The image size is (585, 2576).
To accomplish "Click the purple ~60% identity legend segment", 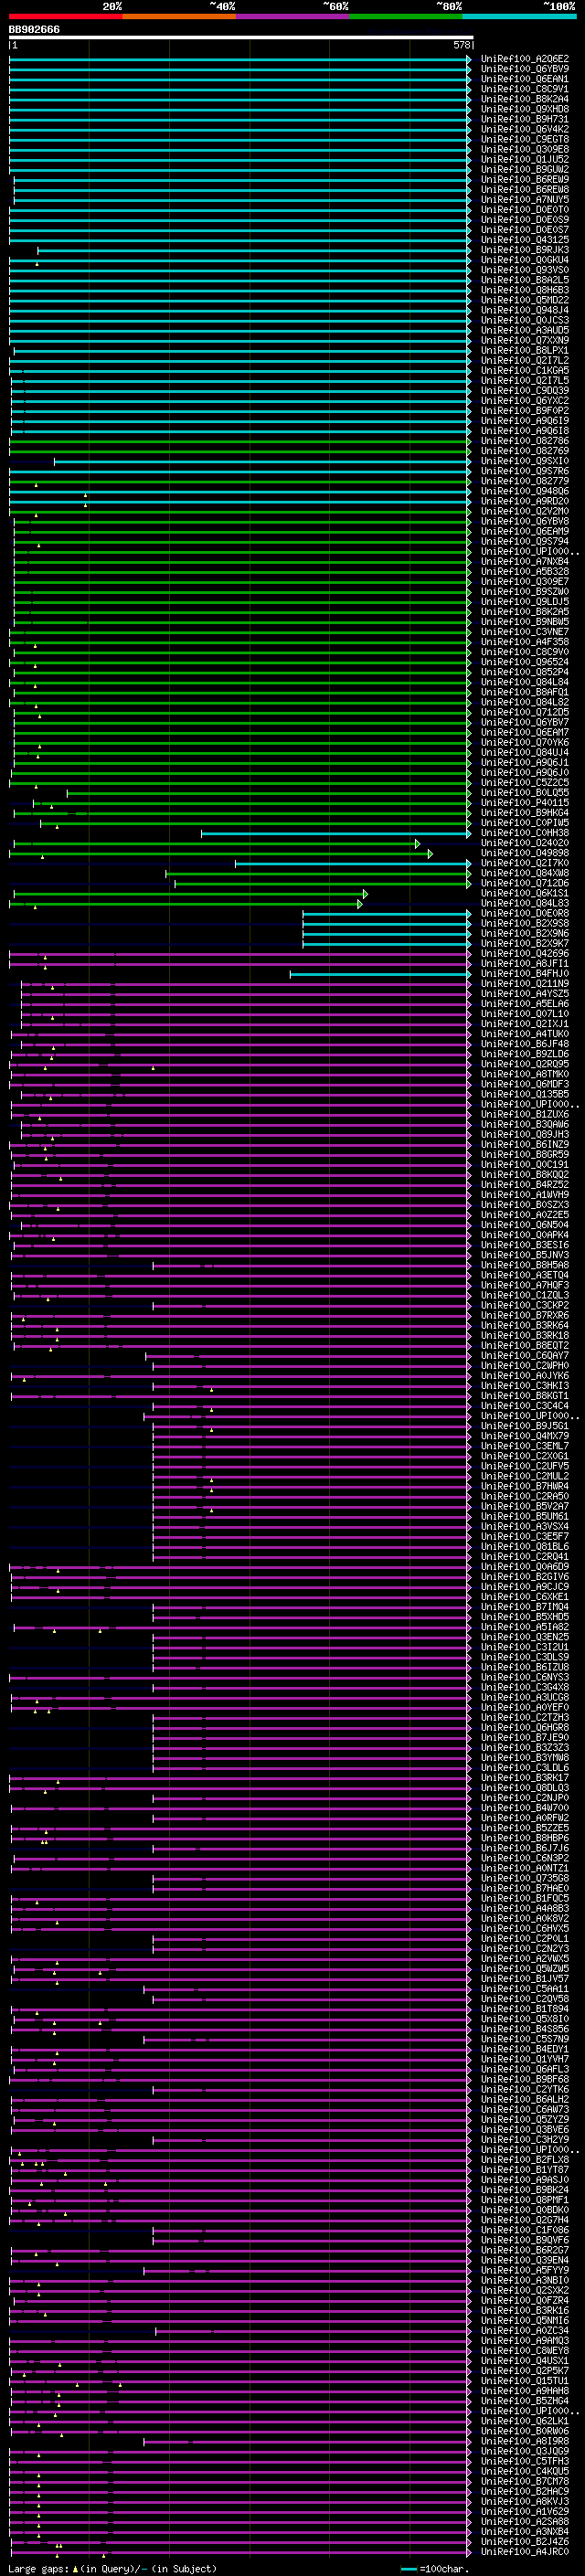I will [x=293, y=16].
